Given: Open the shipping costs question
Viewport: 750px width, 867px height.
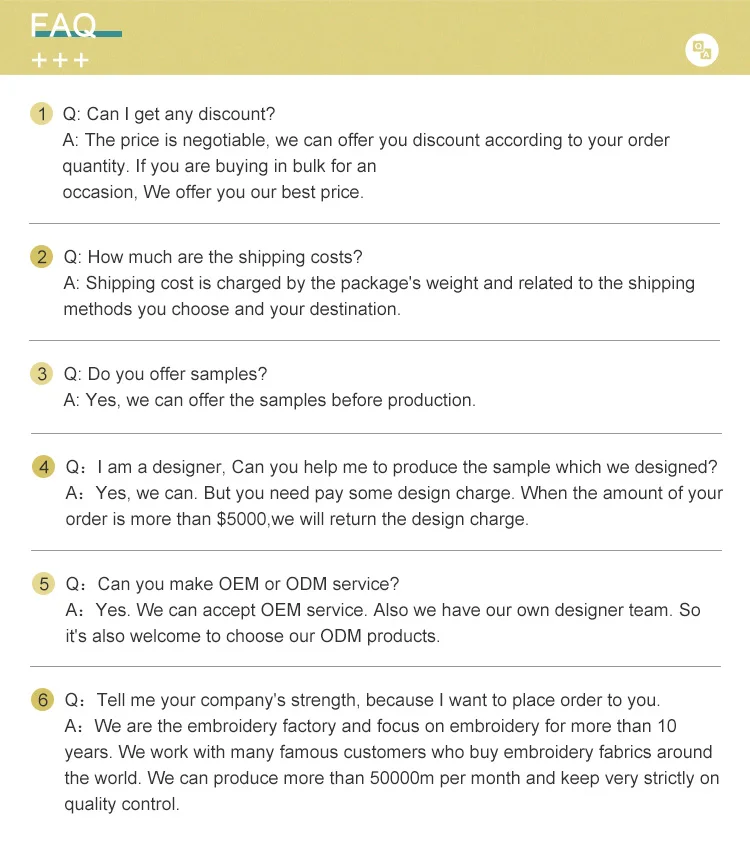Looking at the screenshot, I should 213,257.
